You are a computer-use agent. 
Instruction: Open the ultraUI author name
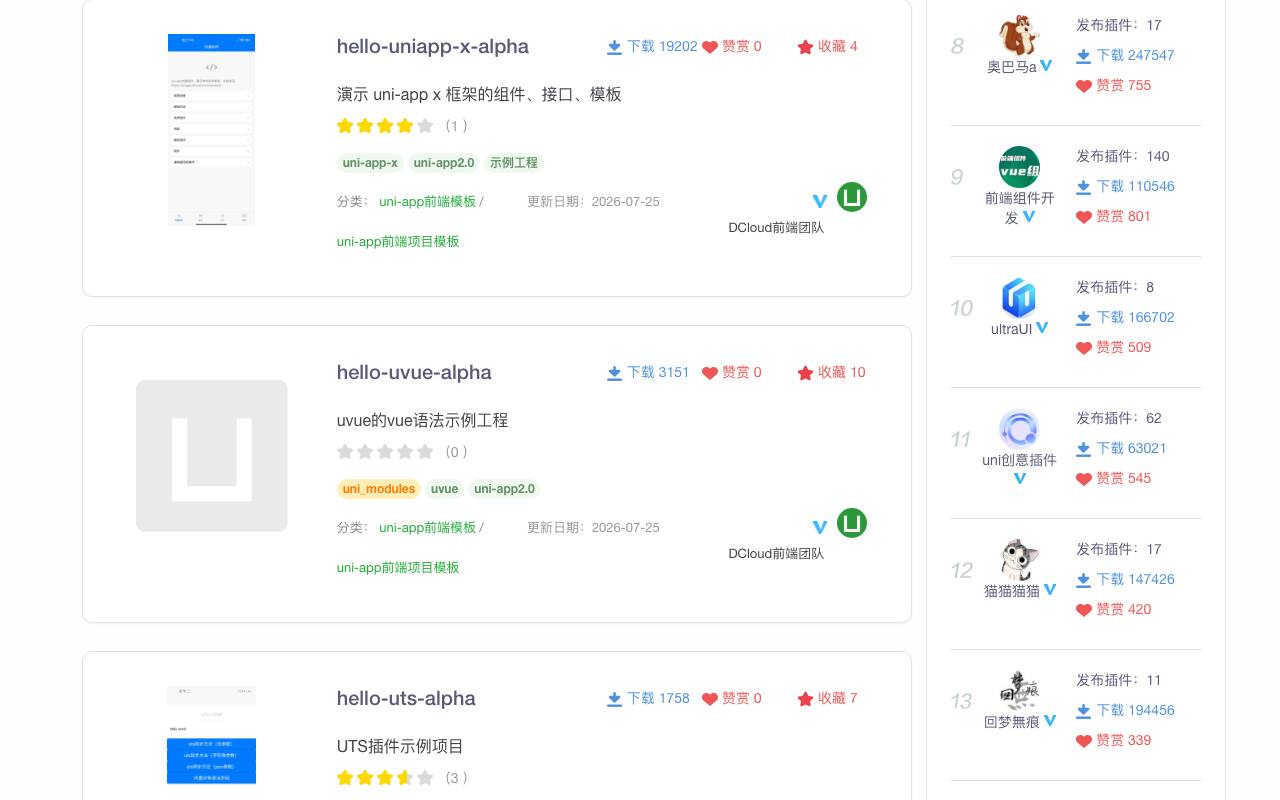1012,329
